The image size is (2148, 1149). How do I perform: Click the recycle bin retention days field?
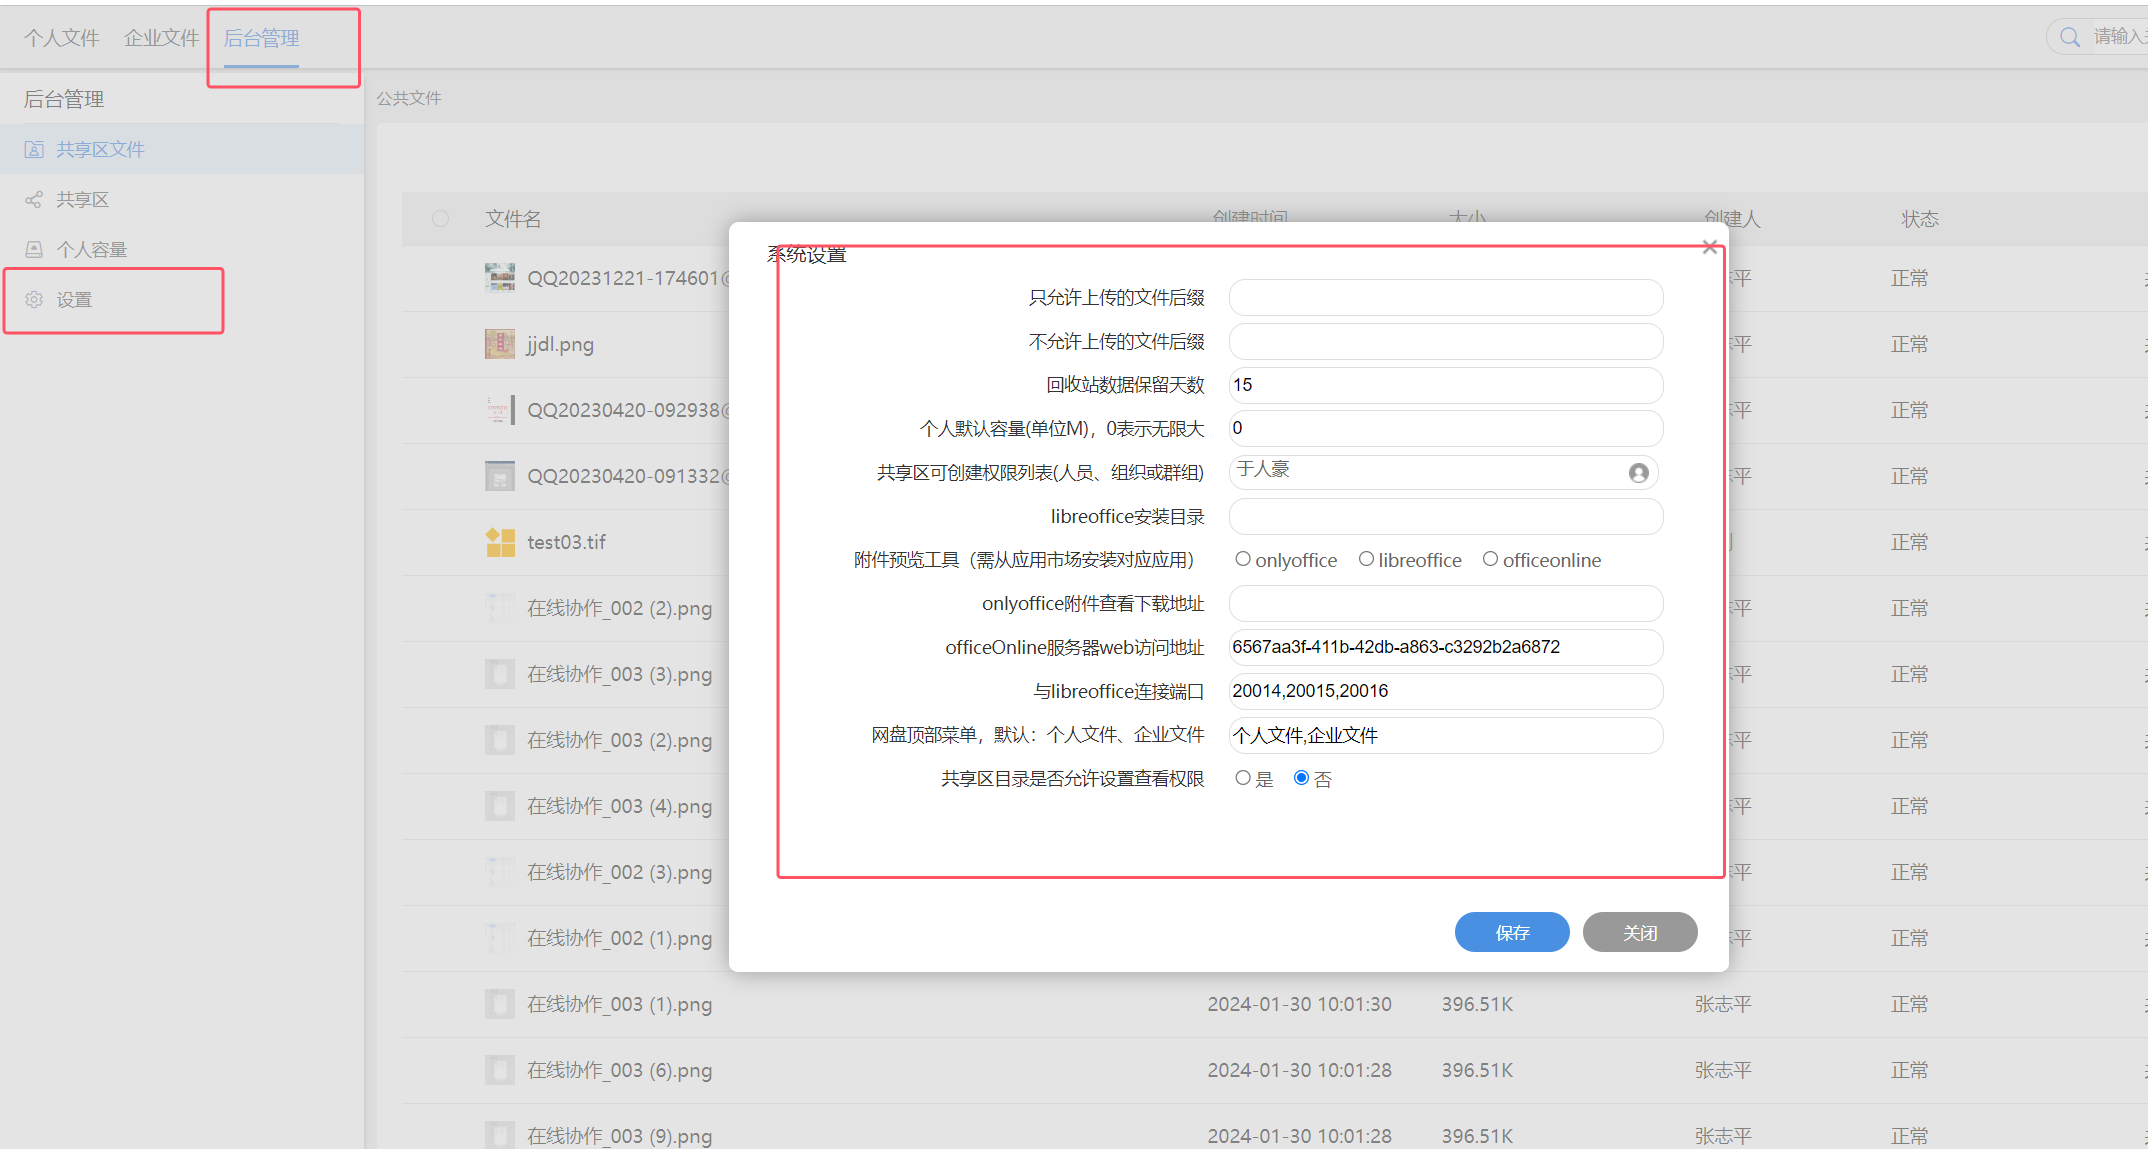[x=1445, y=385]
